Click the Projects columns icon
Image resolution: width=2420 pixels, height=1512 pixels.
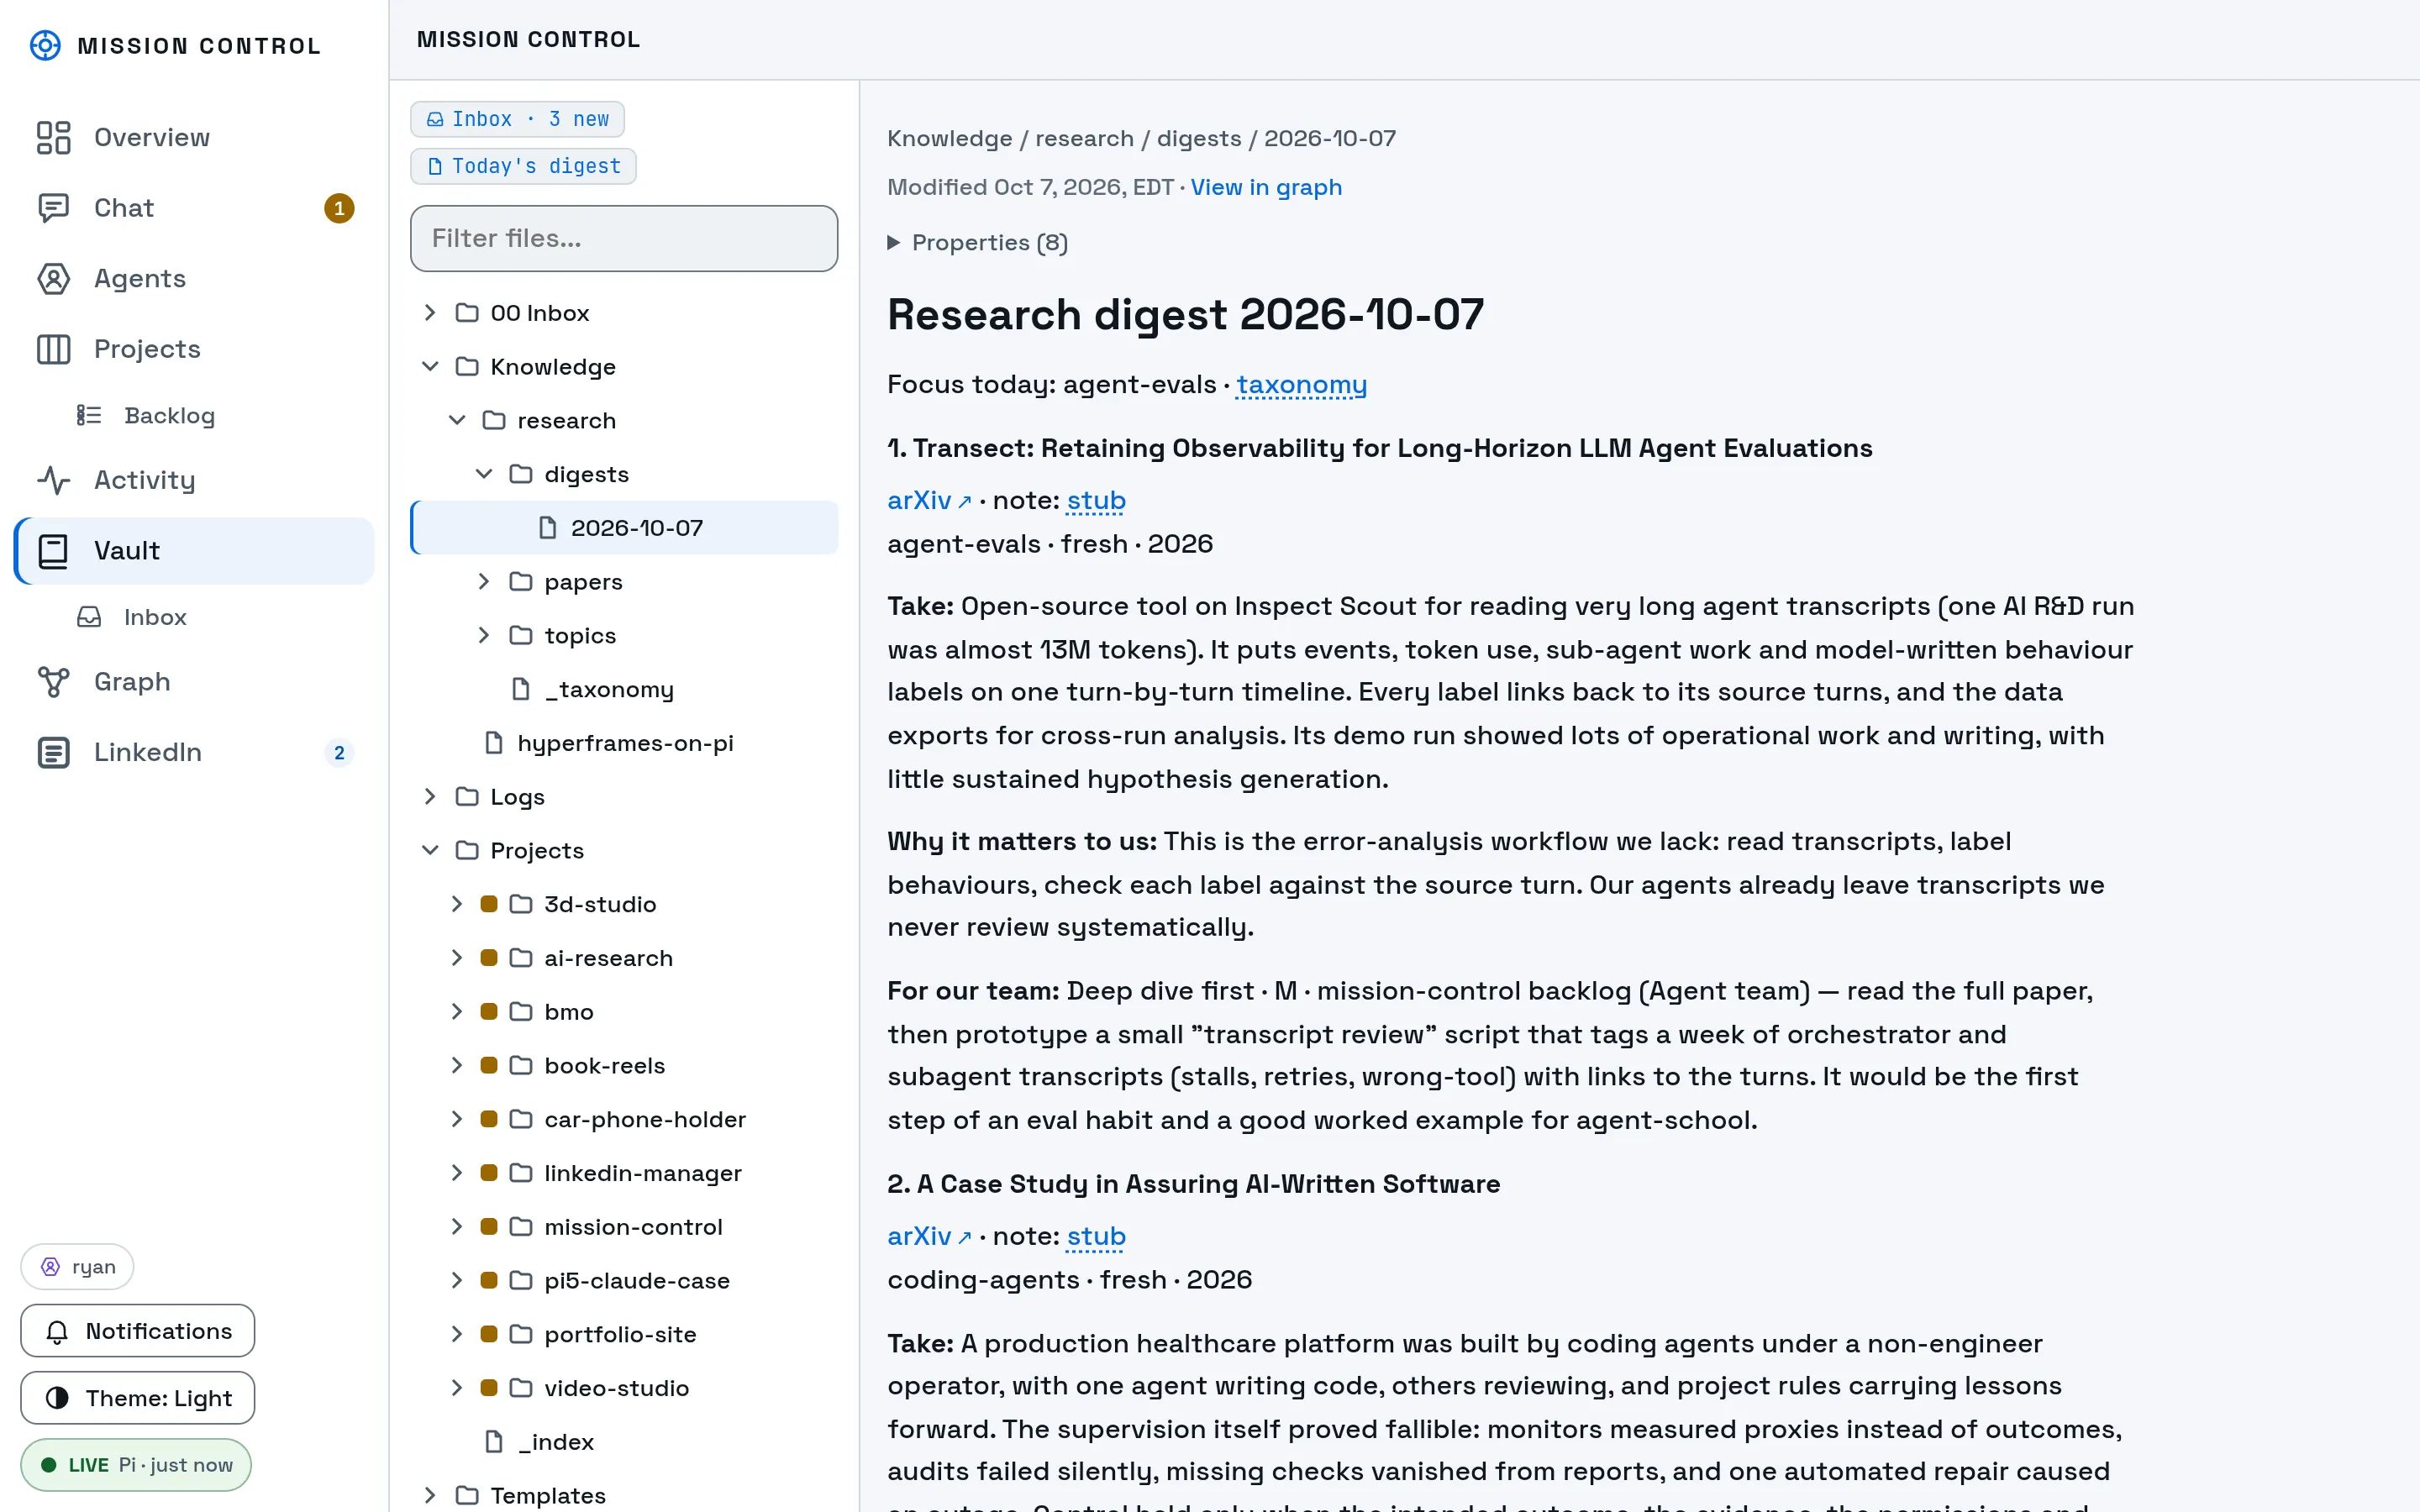[53, 349]
